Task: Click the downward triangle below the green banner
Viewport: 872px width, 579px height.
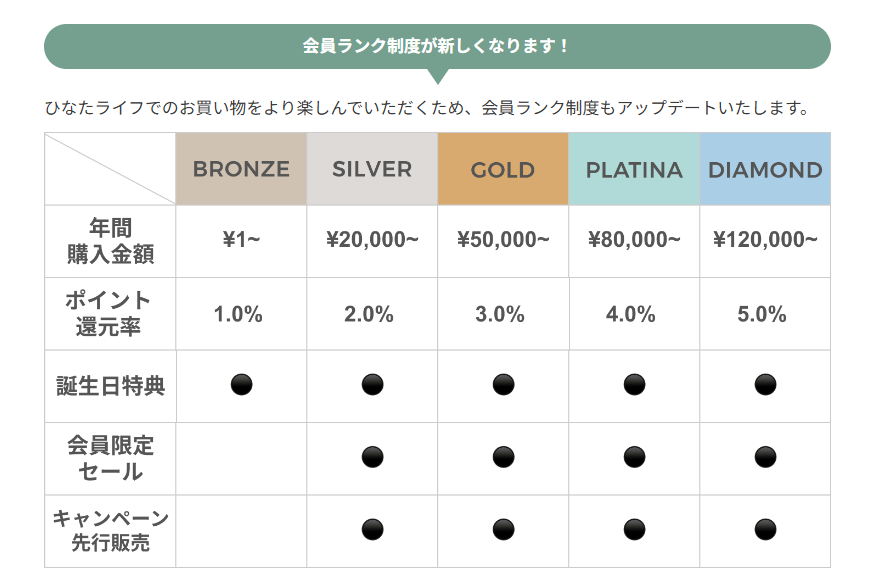Action: point(437,76)
